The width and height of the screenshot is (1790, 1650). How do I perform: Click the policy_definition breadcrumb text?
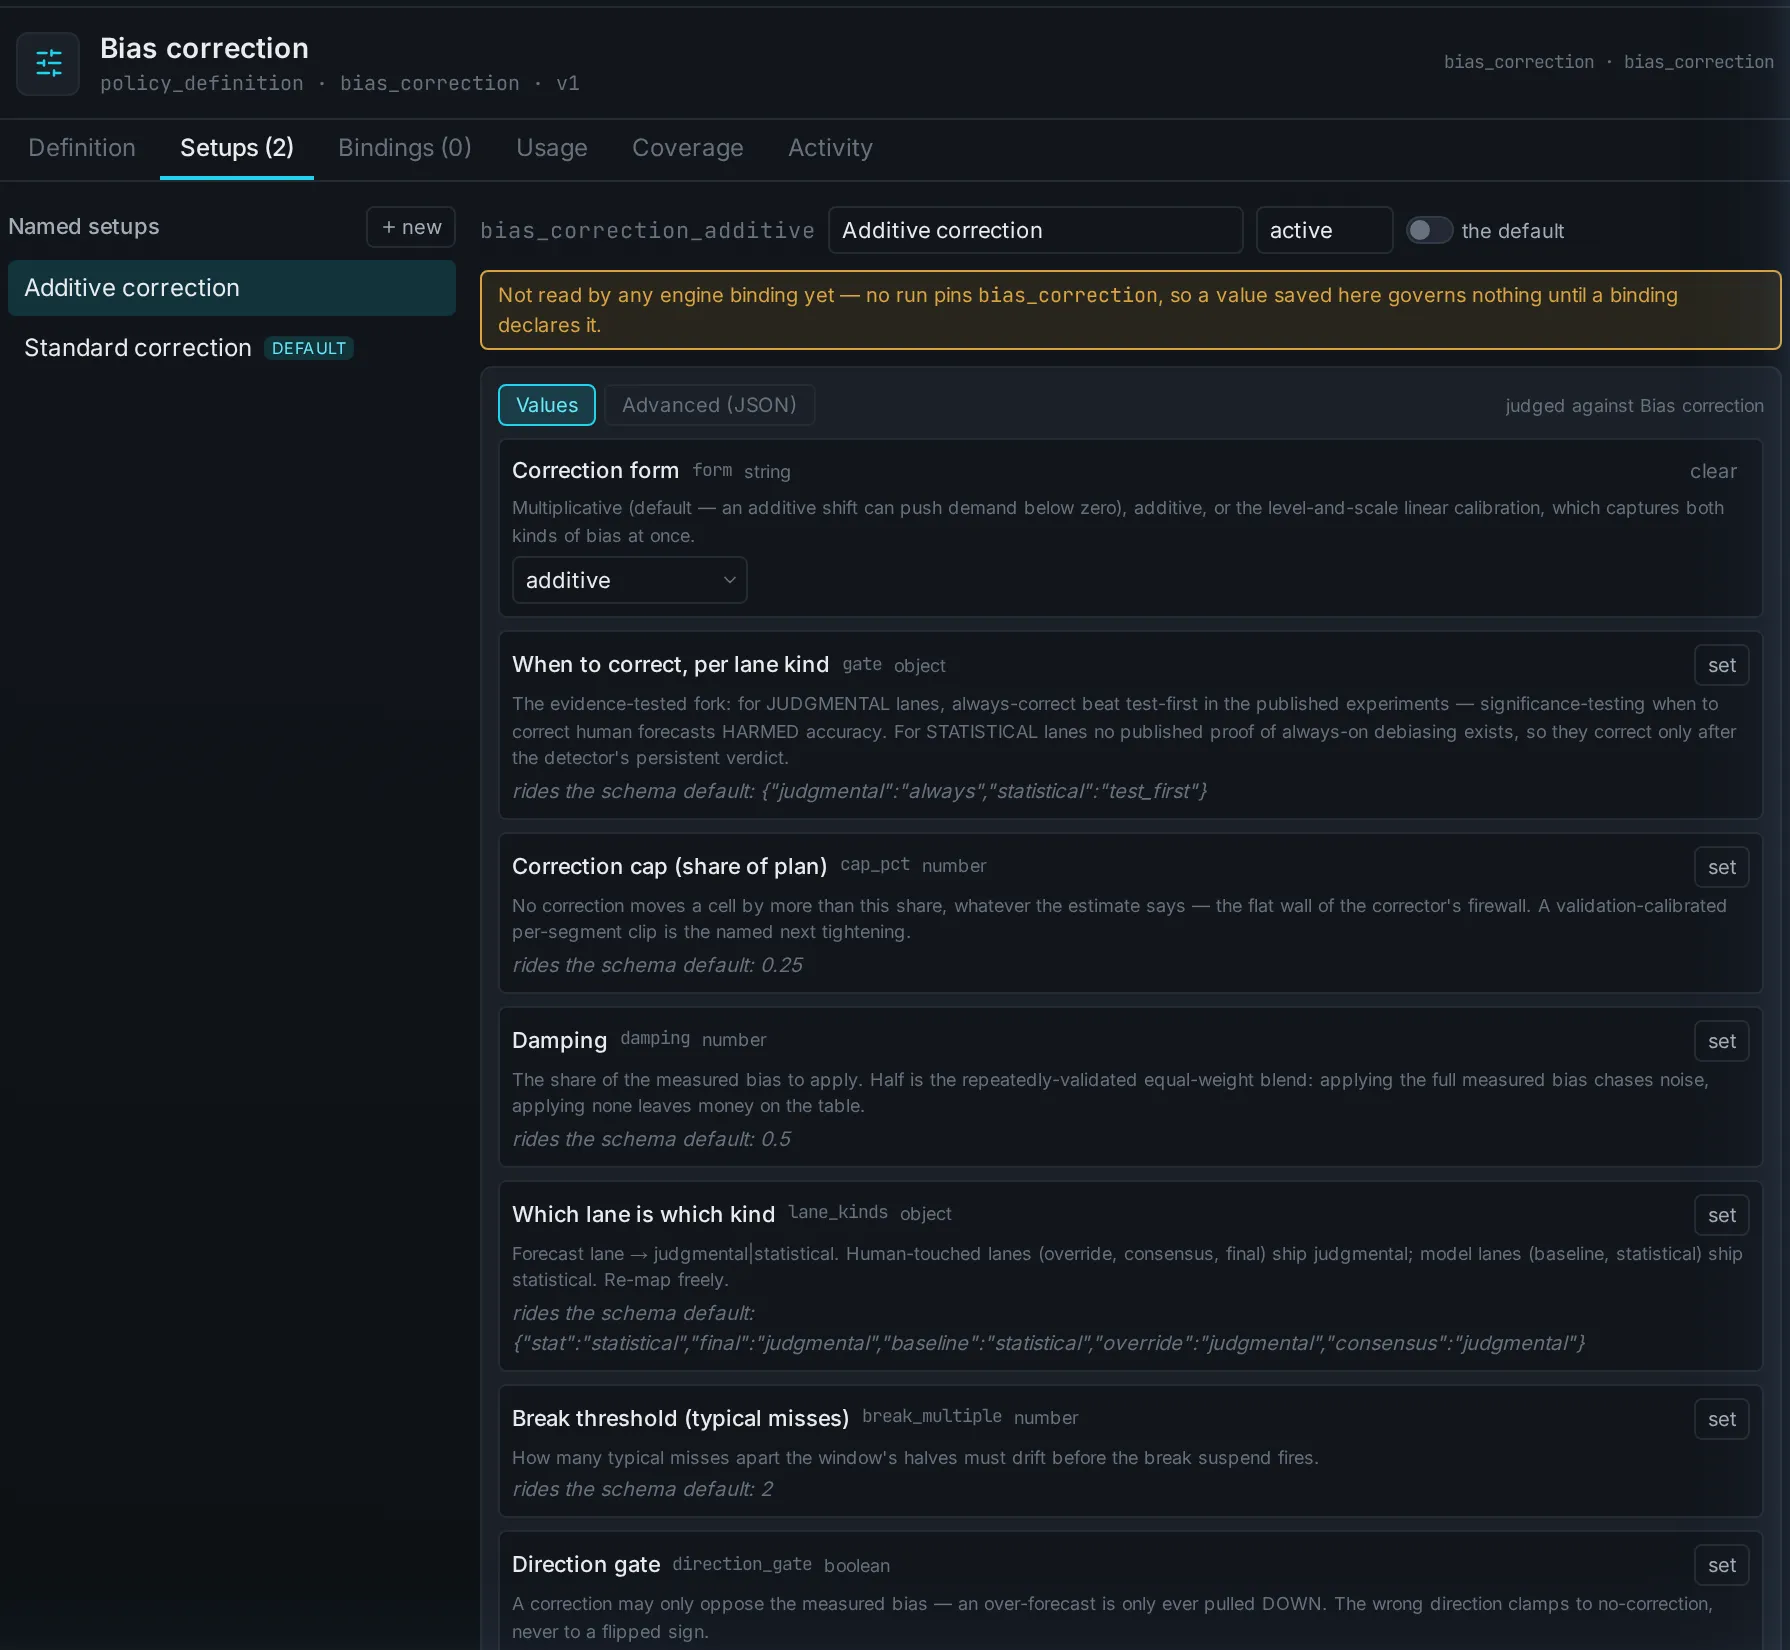coord(202,83)
